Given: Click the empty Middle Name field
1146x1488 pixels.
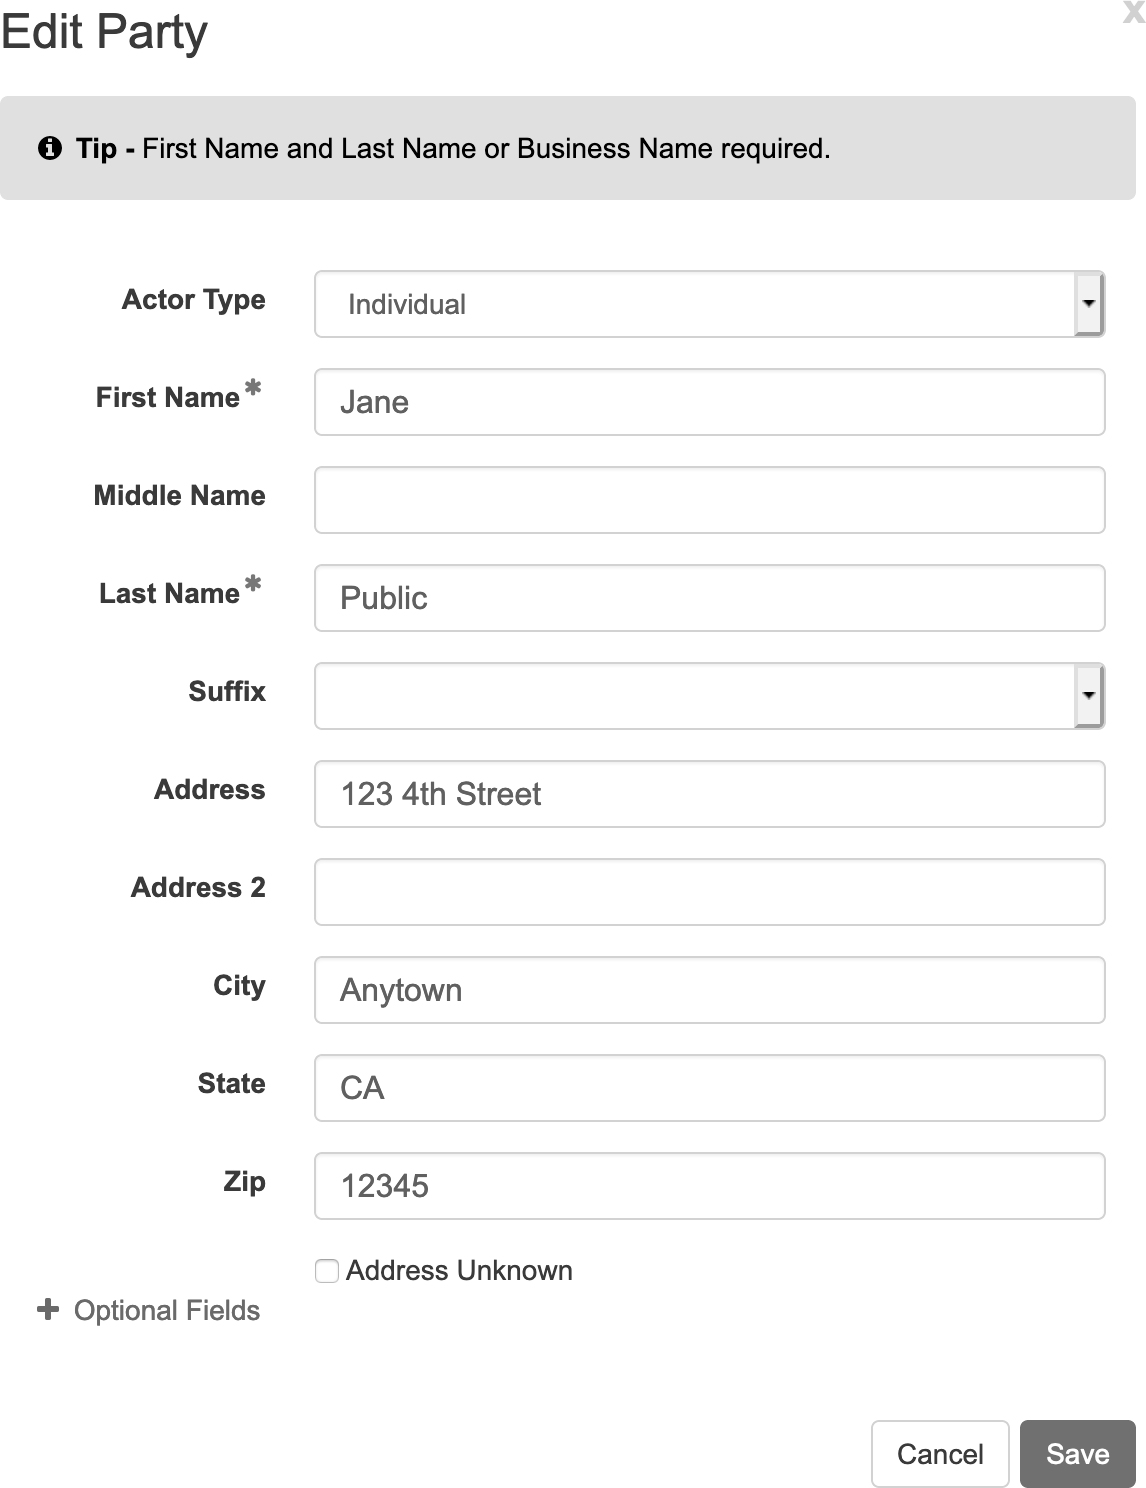Looking at the screenshot, I should [x=710, y=500].
